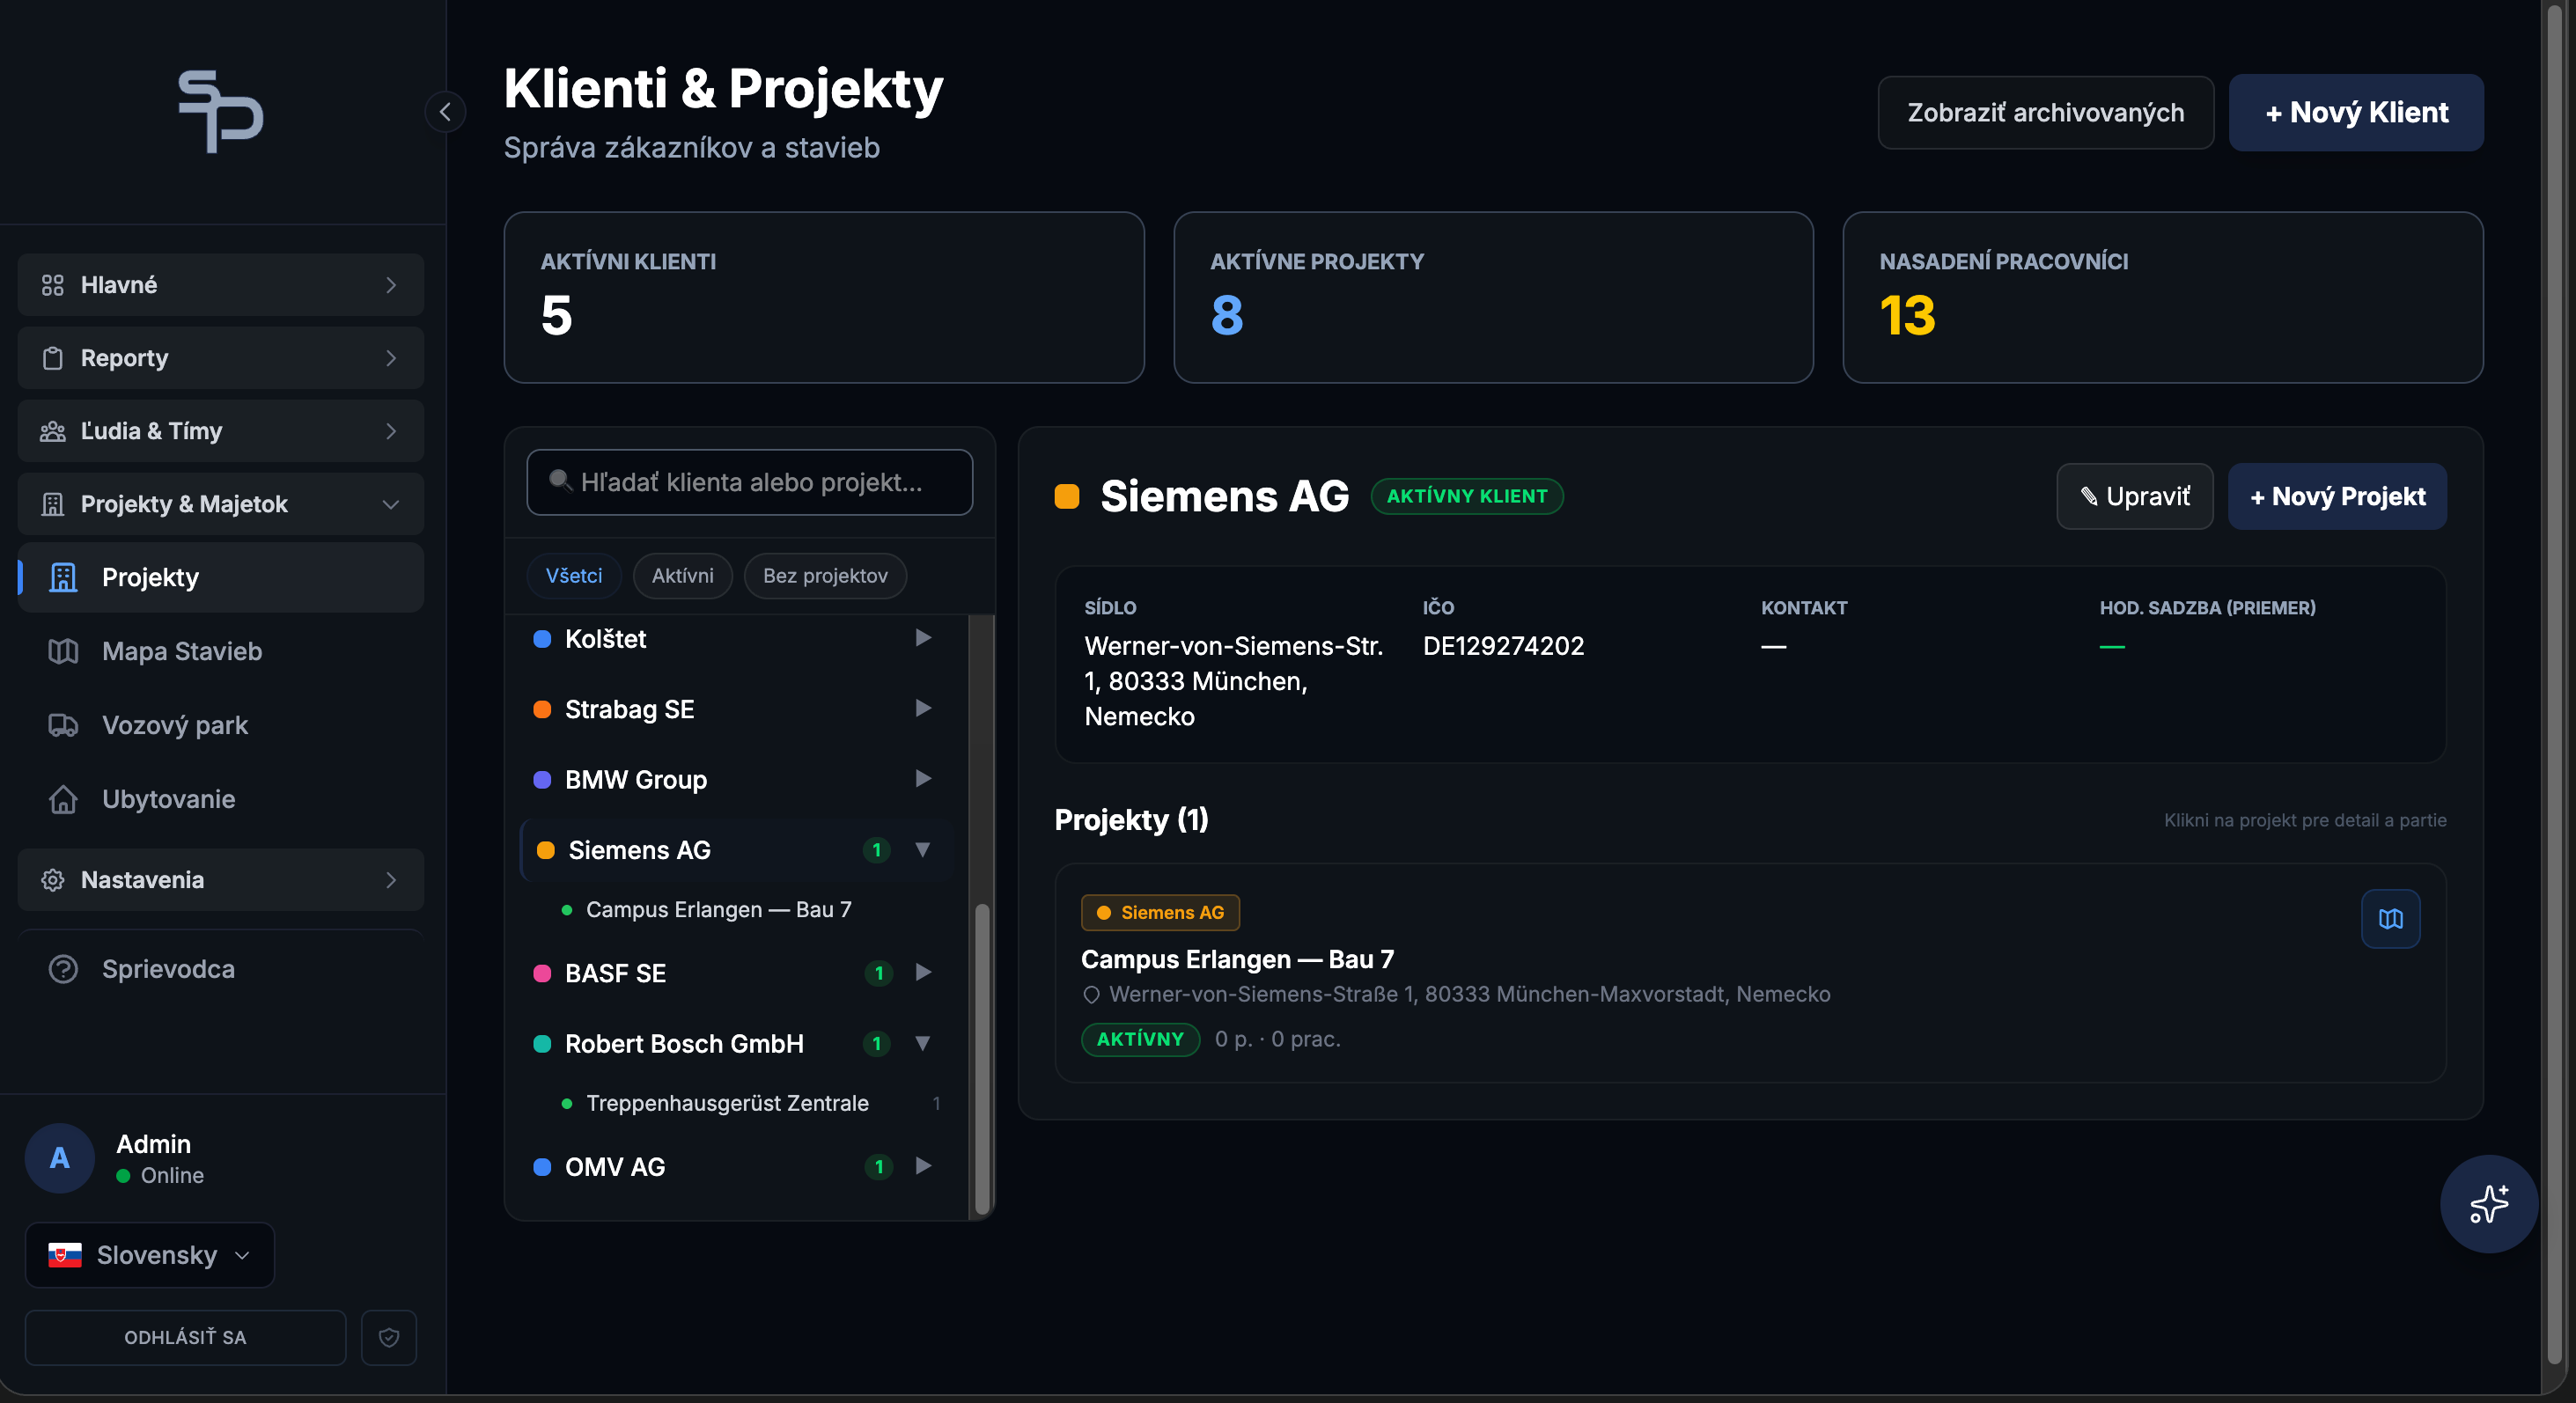The width and height of the screenshot is (2576, 1403).
Task: Open Vozový park in the sidebar
Action: coord(221,725)
